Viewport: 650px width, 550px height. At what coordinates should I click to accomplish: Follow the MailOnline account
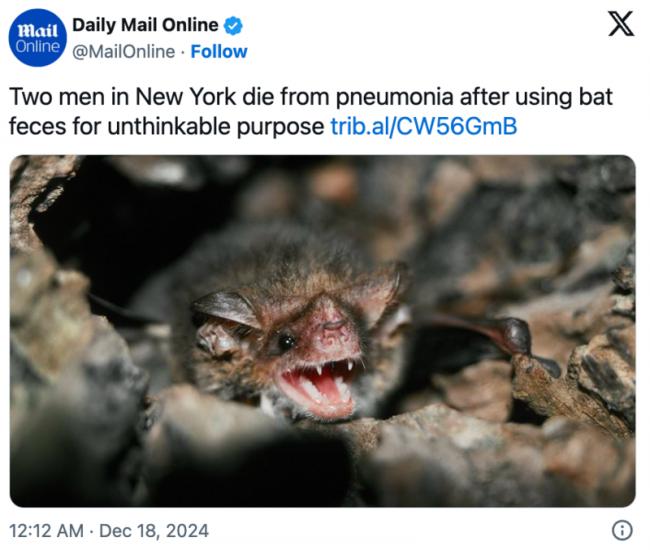coord(219,51)
